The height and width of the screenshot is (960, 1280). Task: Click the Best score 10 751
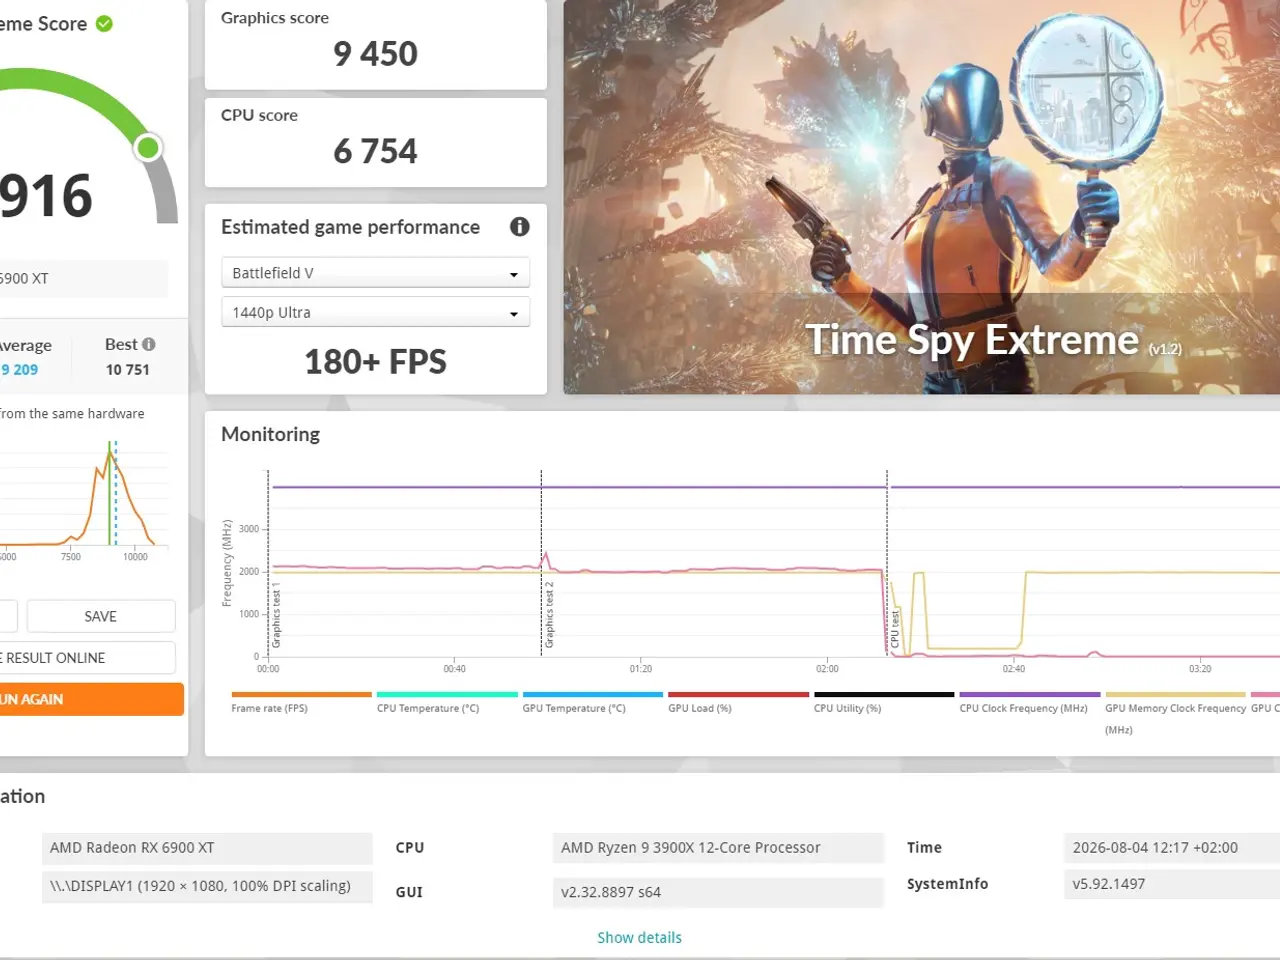pyautogui.click(x=128, y=369)
